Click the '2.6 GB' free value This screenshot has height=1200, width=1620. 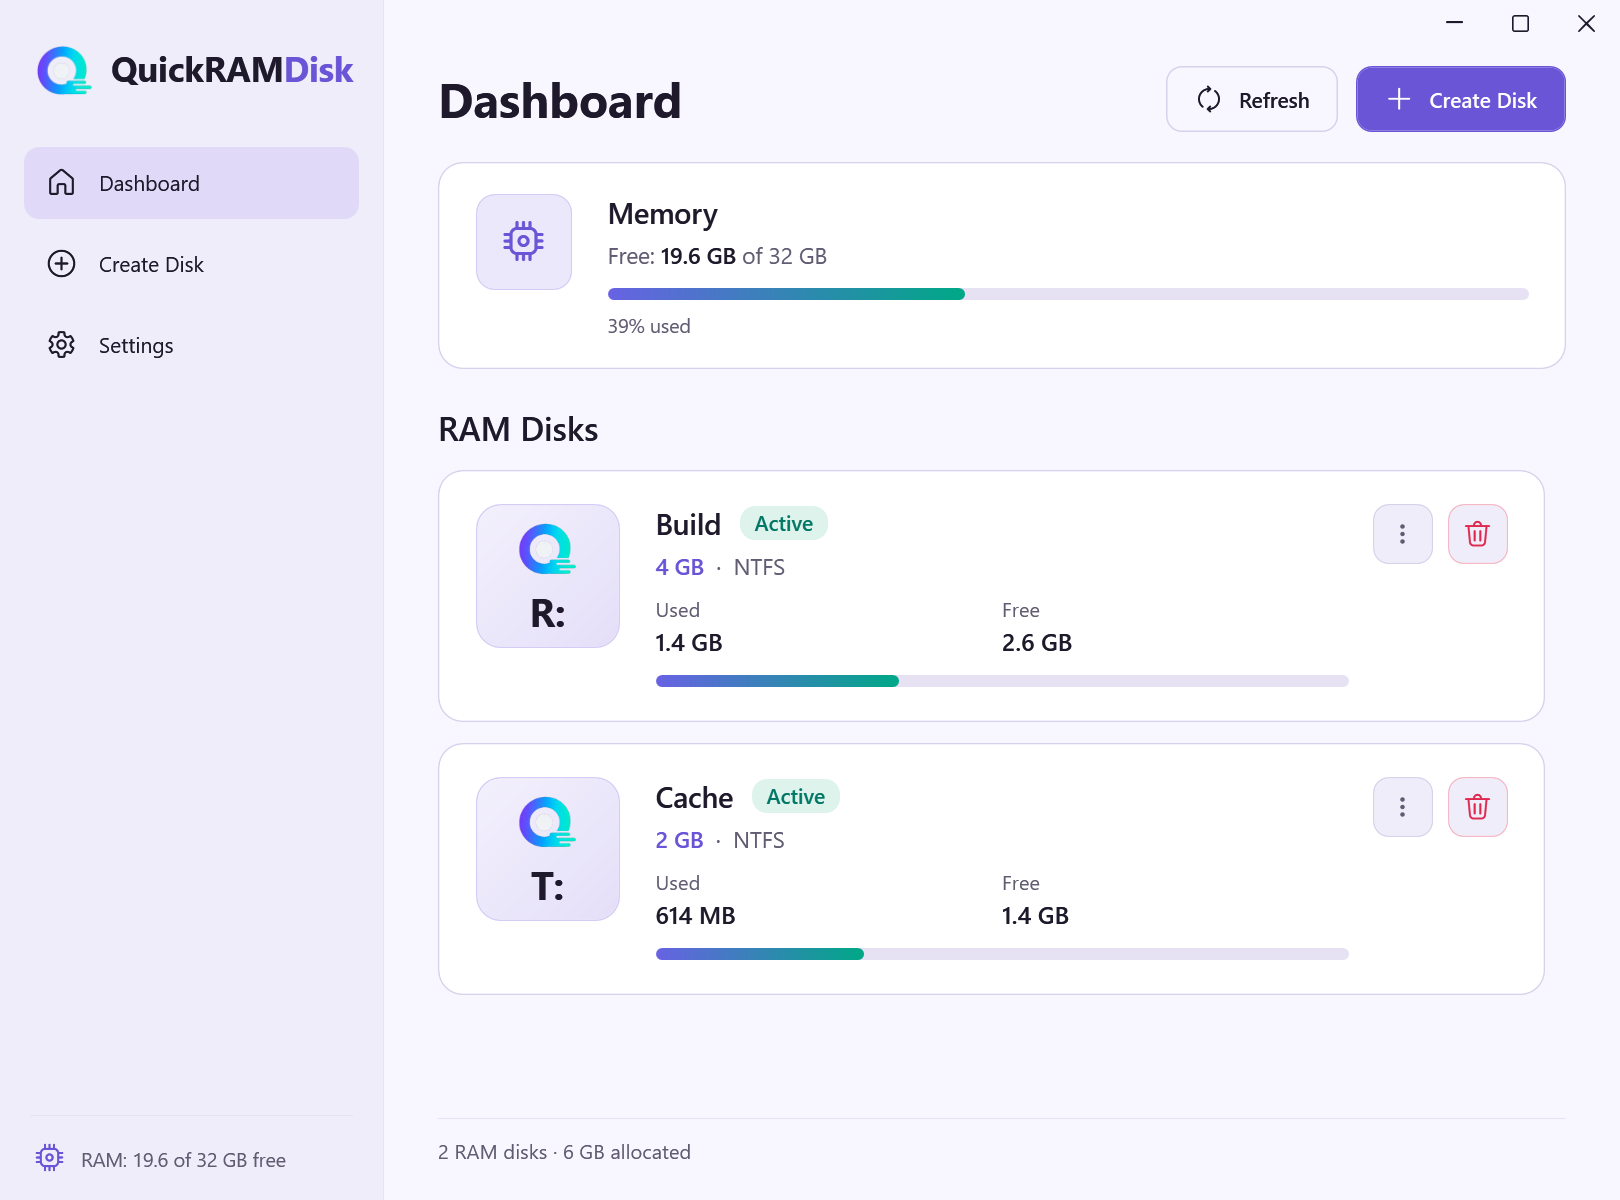1037,643
